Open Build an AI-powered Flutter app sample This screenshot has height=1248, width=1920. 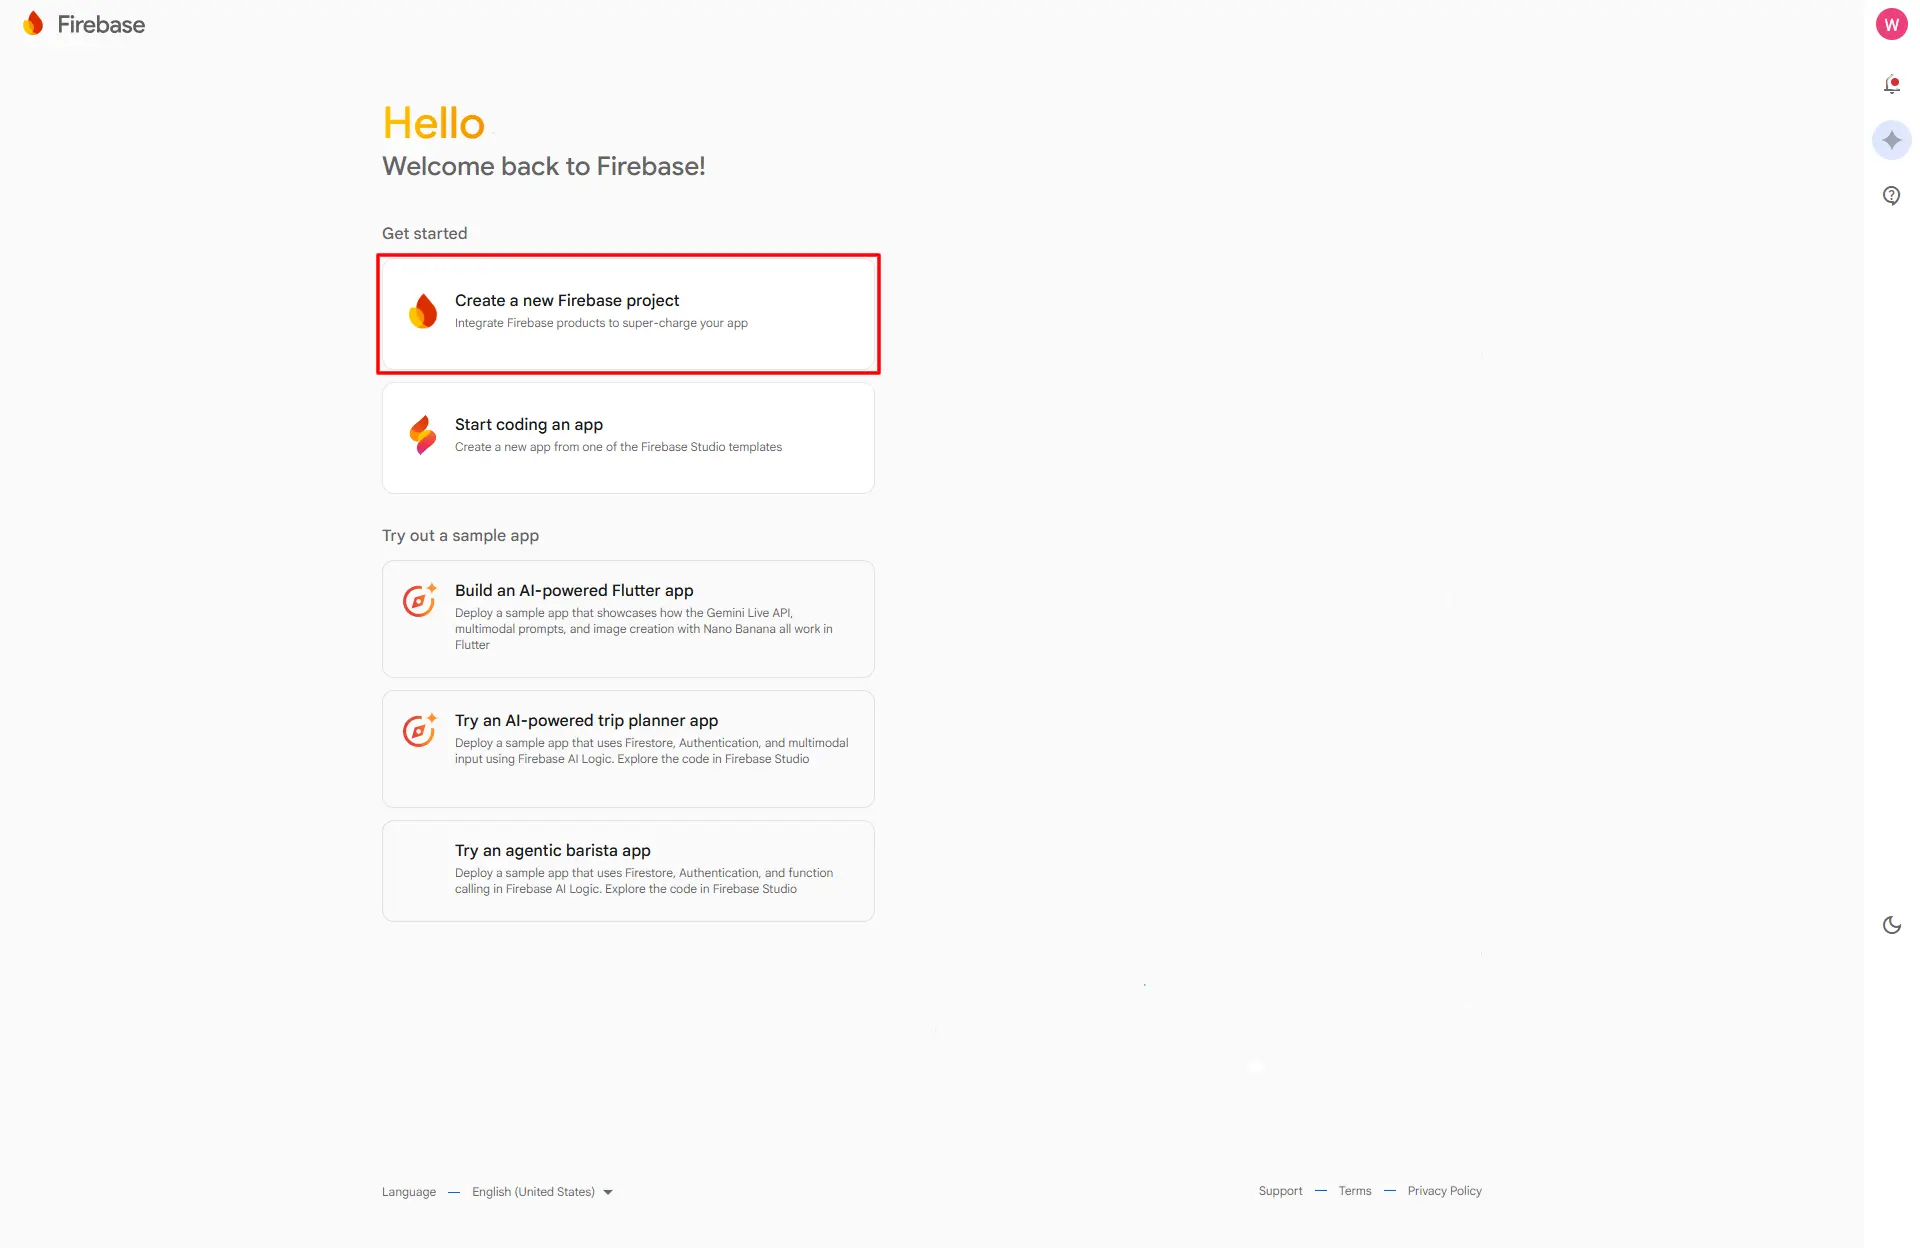click(628, 618)
